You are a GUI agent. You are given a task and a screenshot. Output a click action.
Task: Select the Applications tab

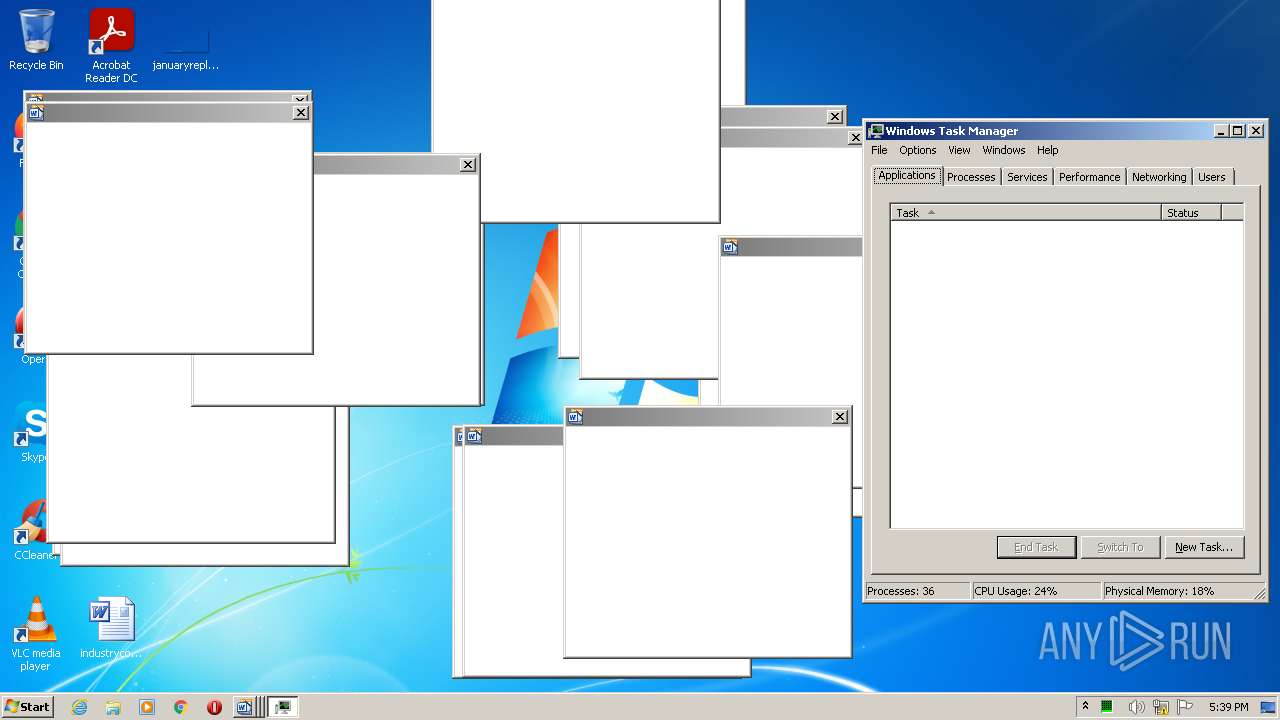coord(907,175)
